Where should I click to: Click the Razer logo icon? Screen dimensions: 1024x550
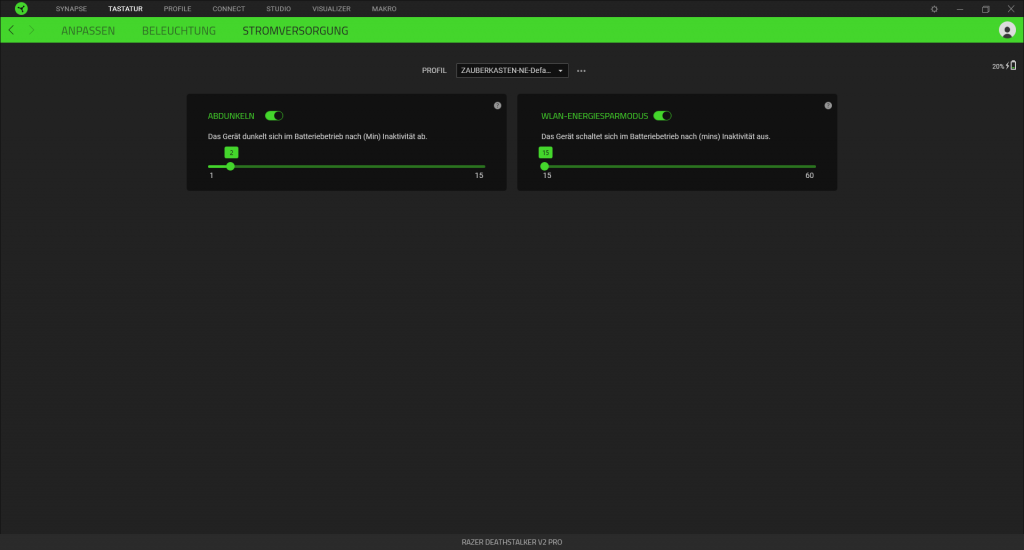22,8
